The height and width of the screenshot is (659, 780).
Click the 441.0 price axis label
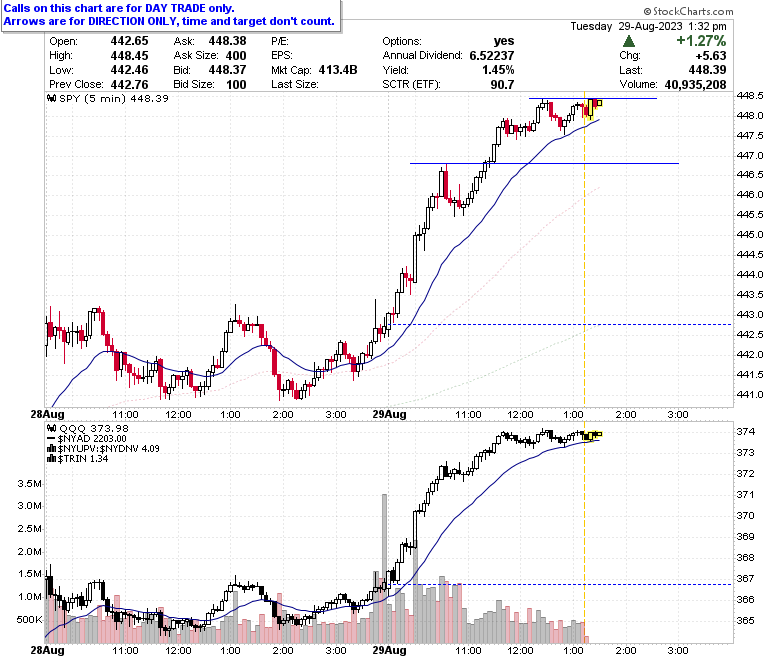coord(750,395)
